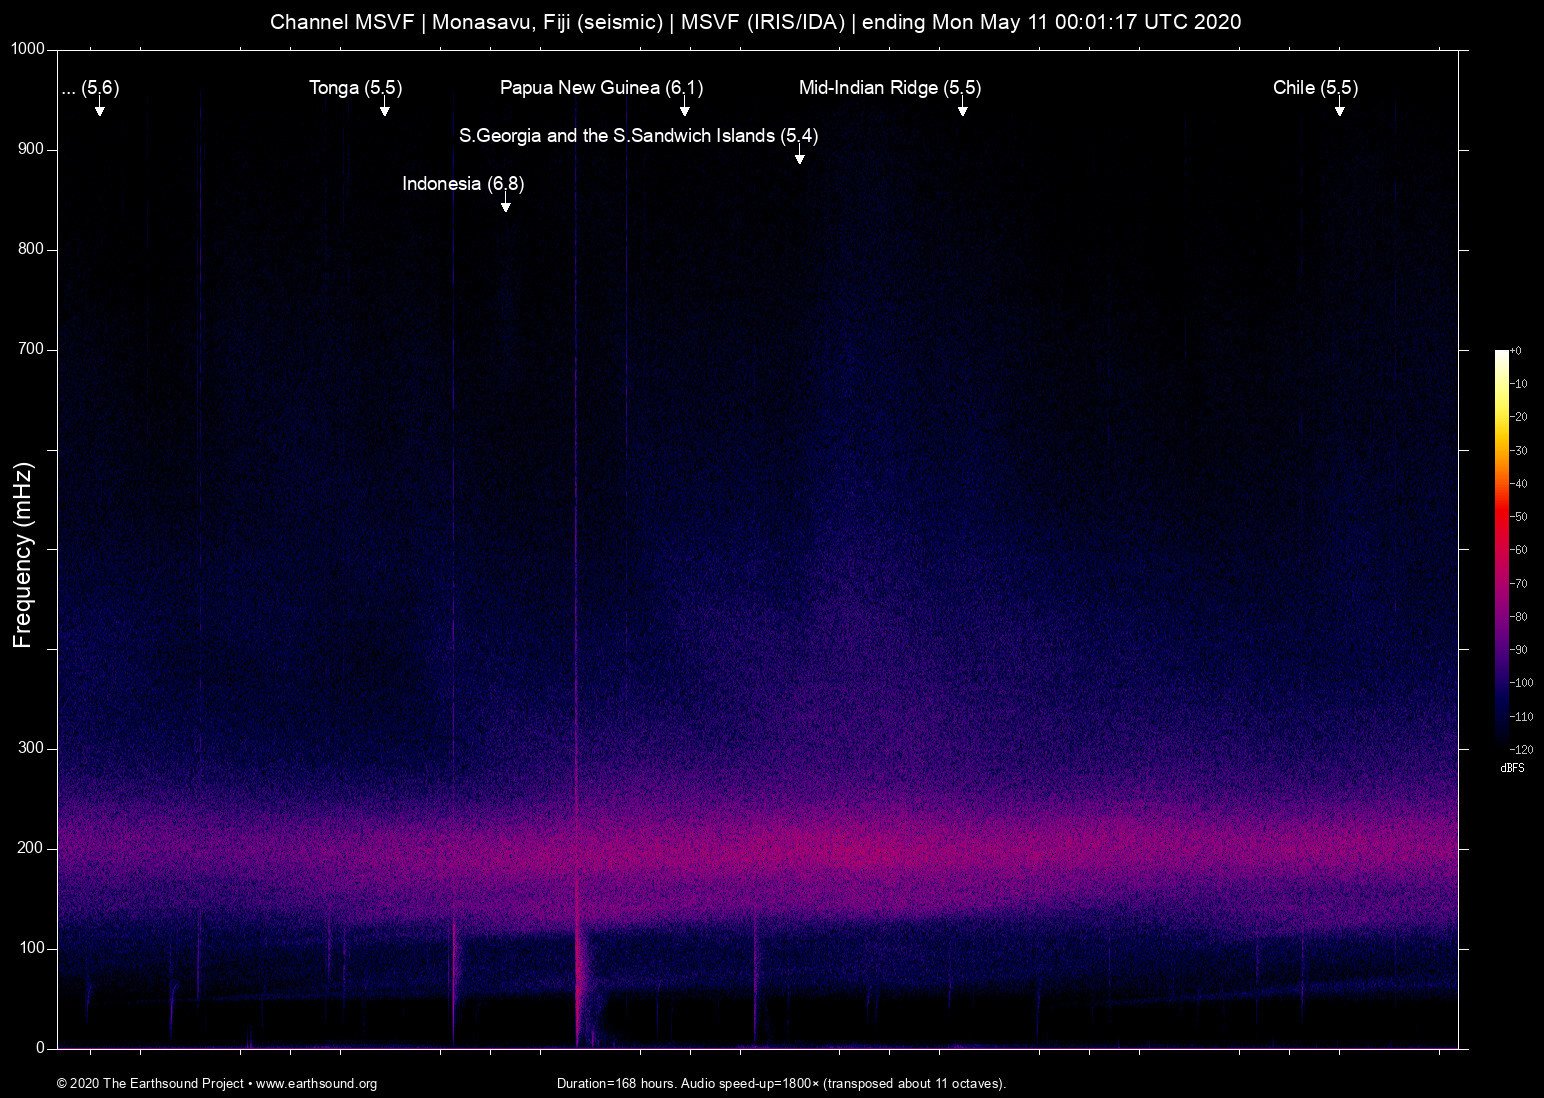
Task: Click the 'Channel MSVF' title text
Action: coord(342,22)
